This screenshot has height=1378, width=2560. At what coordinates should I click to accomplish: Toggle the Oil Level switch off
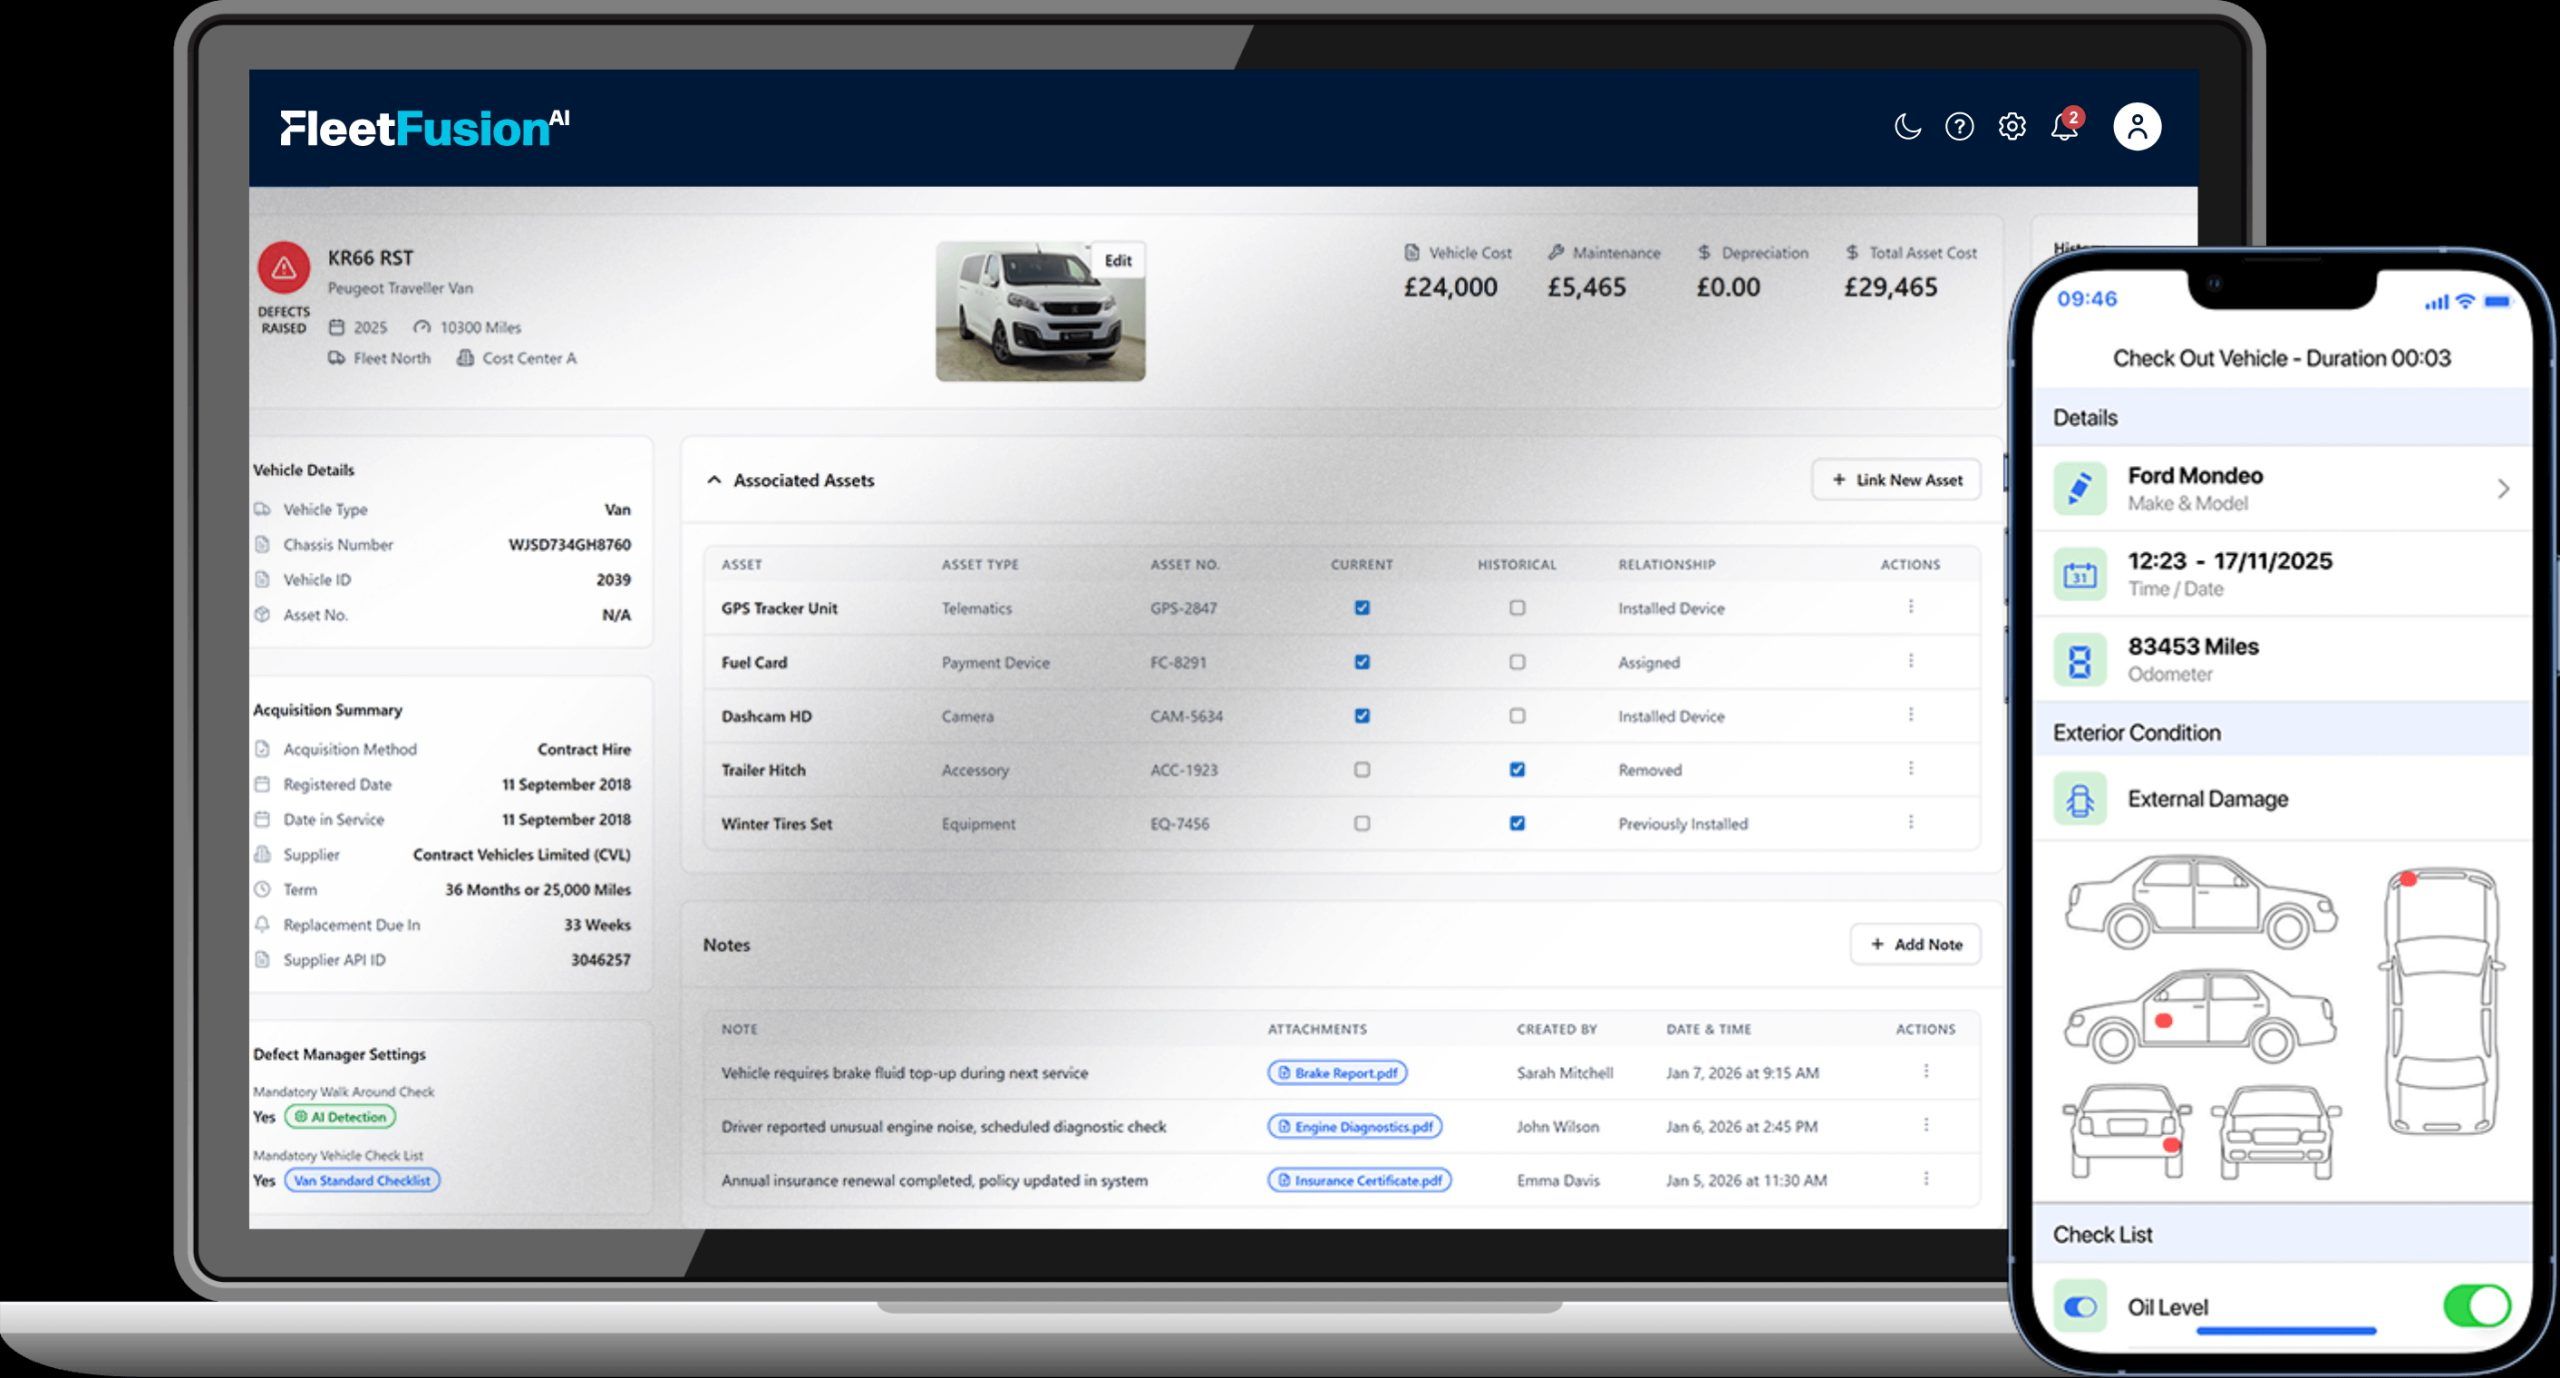(2476, 1306)
